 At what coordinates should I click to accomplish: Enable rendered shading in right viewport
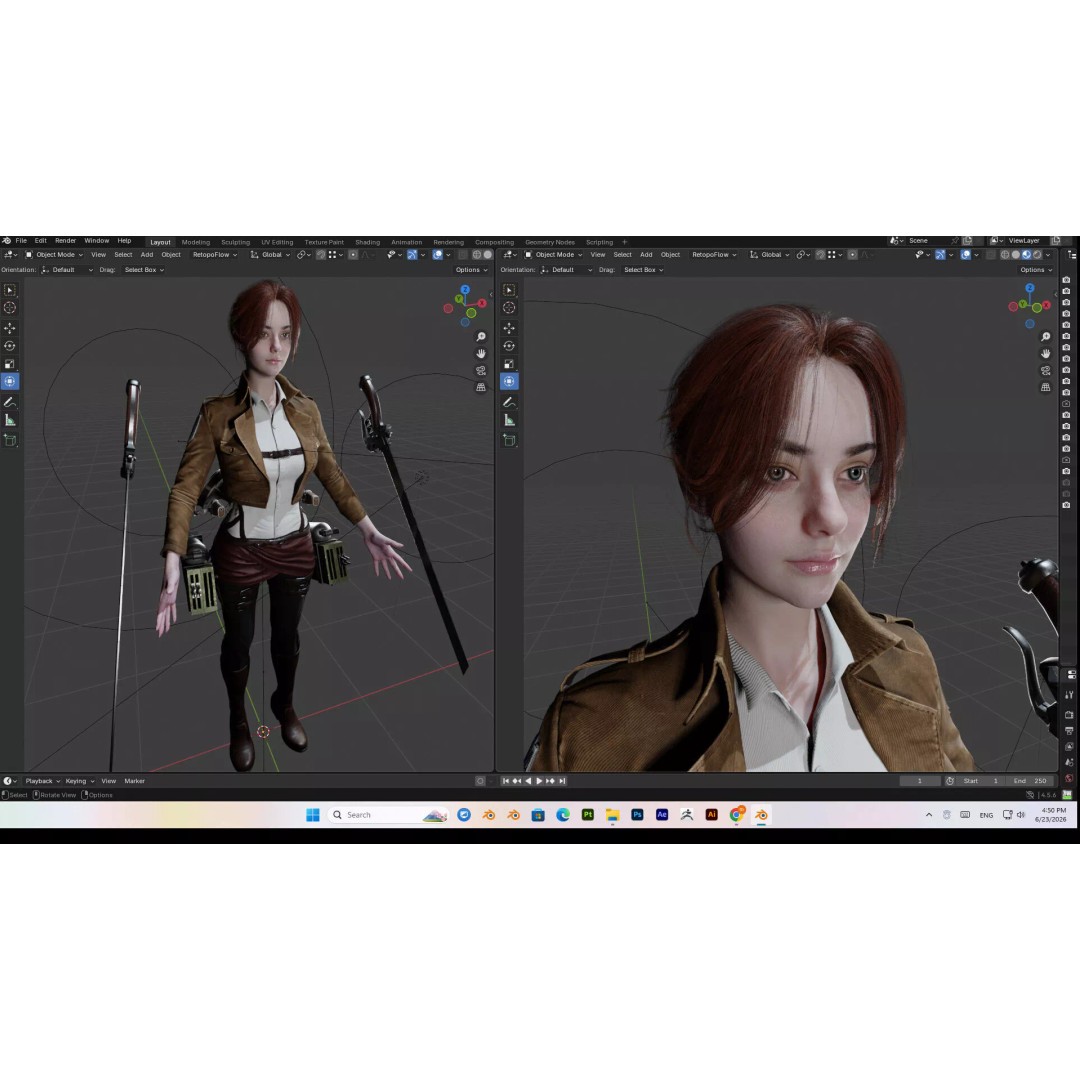(x=1037, y=255)
